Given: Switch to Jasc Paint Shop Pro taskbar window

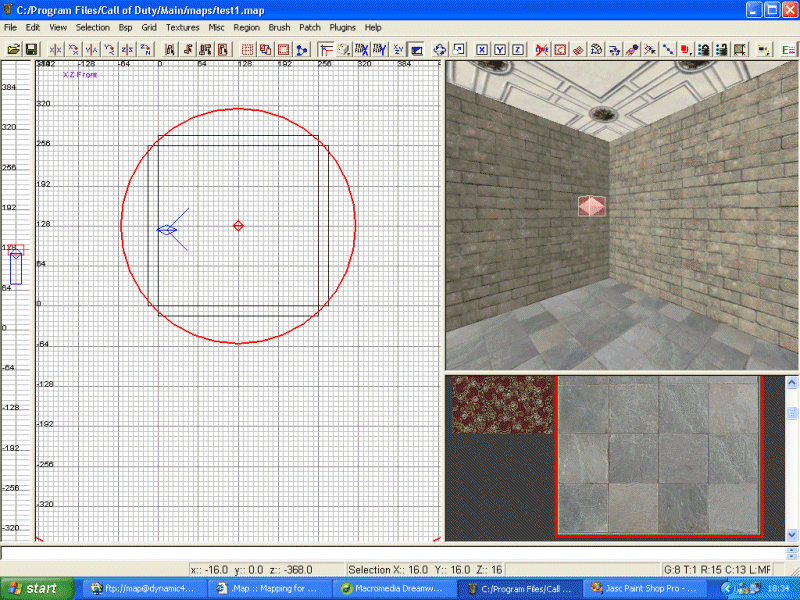Looking at the screenshot, I should point(644,588).
